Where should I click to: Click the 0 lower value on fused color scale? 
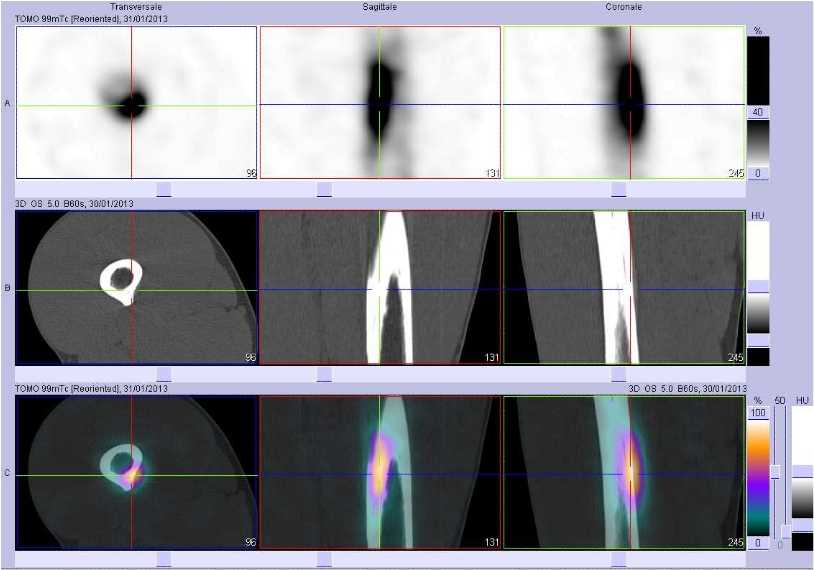758,542
